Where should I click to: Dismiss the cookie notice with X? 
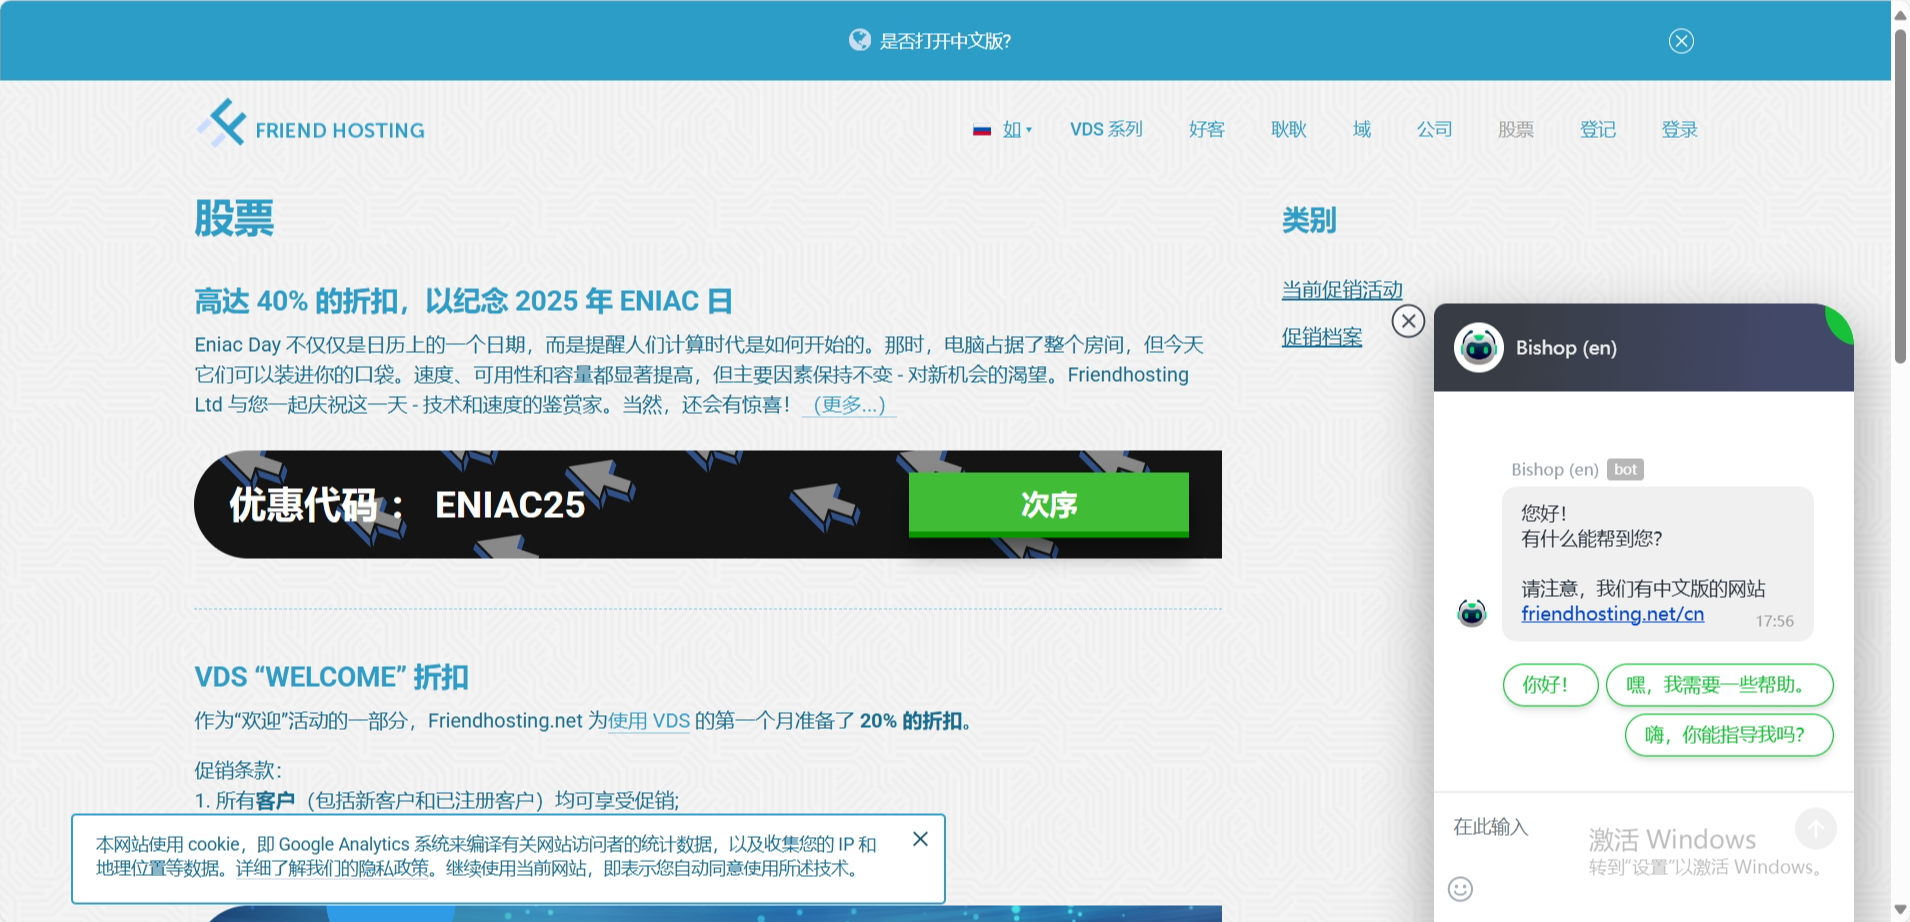(920, 839)
